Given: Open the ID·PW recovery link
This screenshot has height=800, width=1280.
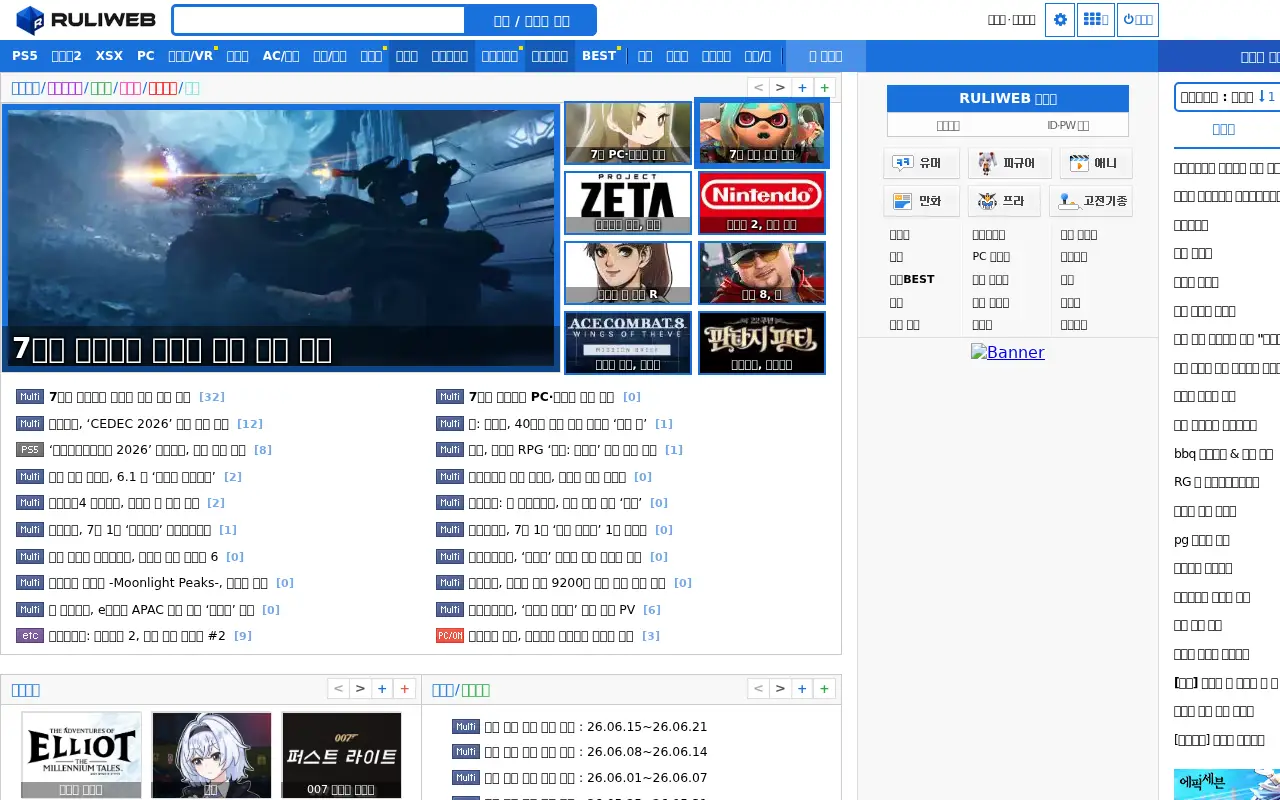Looking at the screenshot, I should pyautogui.click(x=1068, y=125).
